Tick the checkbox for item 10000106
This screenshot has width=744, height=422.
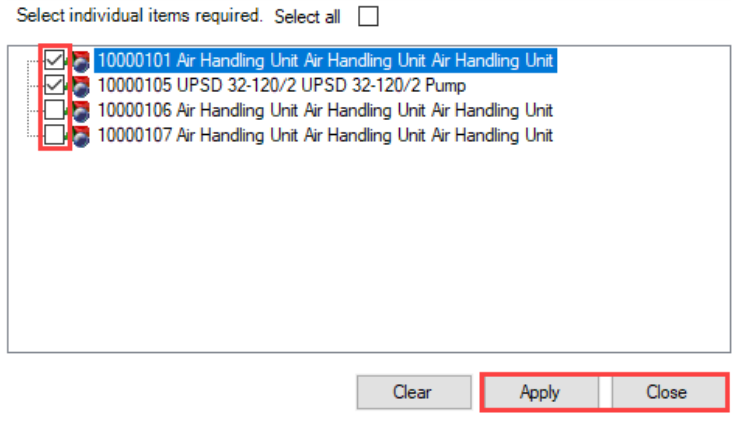54,109
